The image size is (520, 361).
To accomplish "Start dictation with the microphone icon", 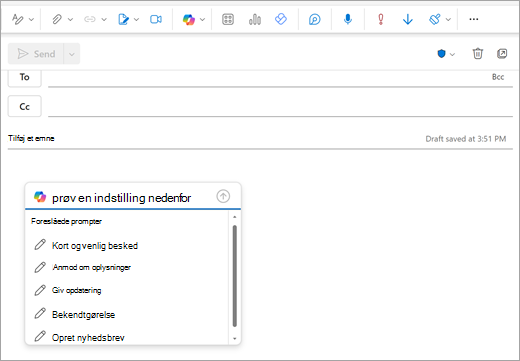I will click(x=348, y=19).
